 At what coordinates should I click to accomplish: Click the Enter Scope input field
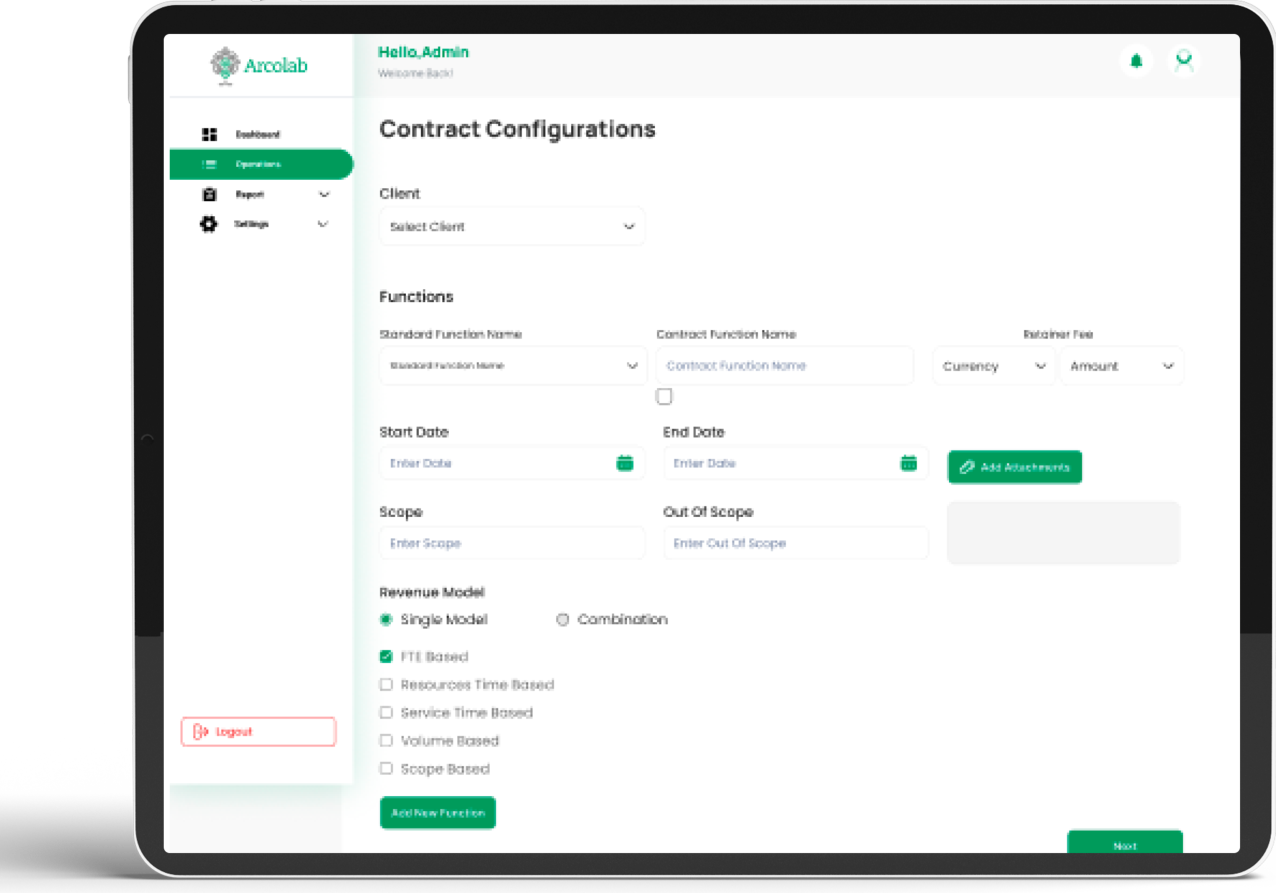pyautogui.click(x=512, y=543)
